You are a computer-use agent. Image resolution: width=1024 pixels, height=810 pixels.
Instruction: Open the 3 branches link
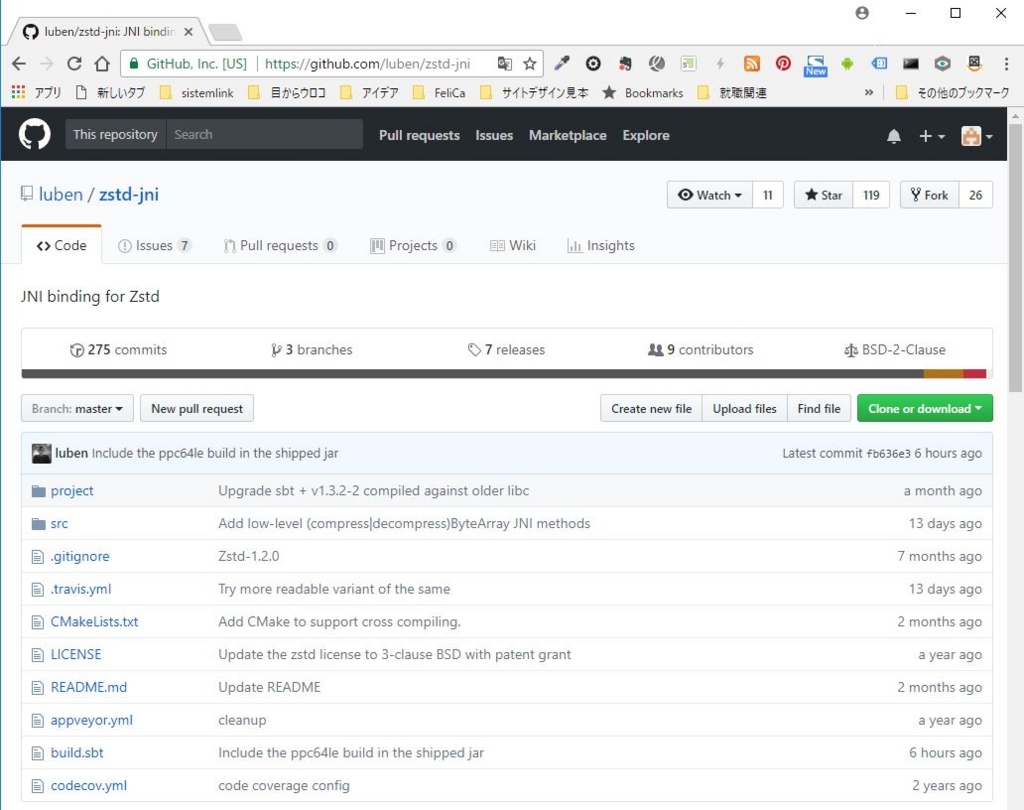point(312,350)
